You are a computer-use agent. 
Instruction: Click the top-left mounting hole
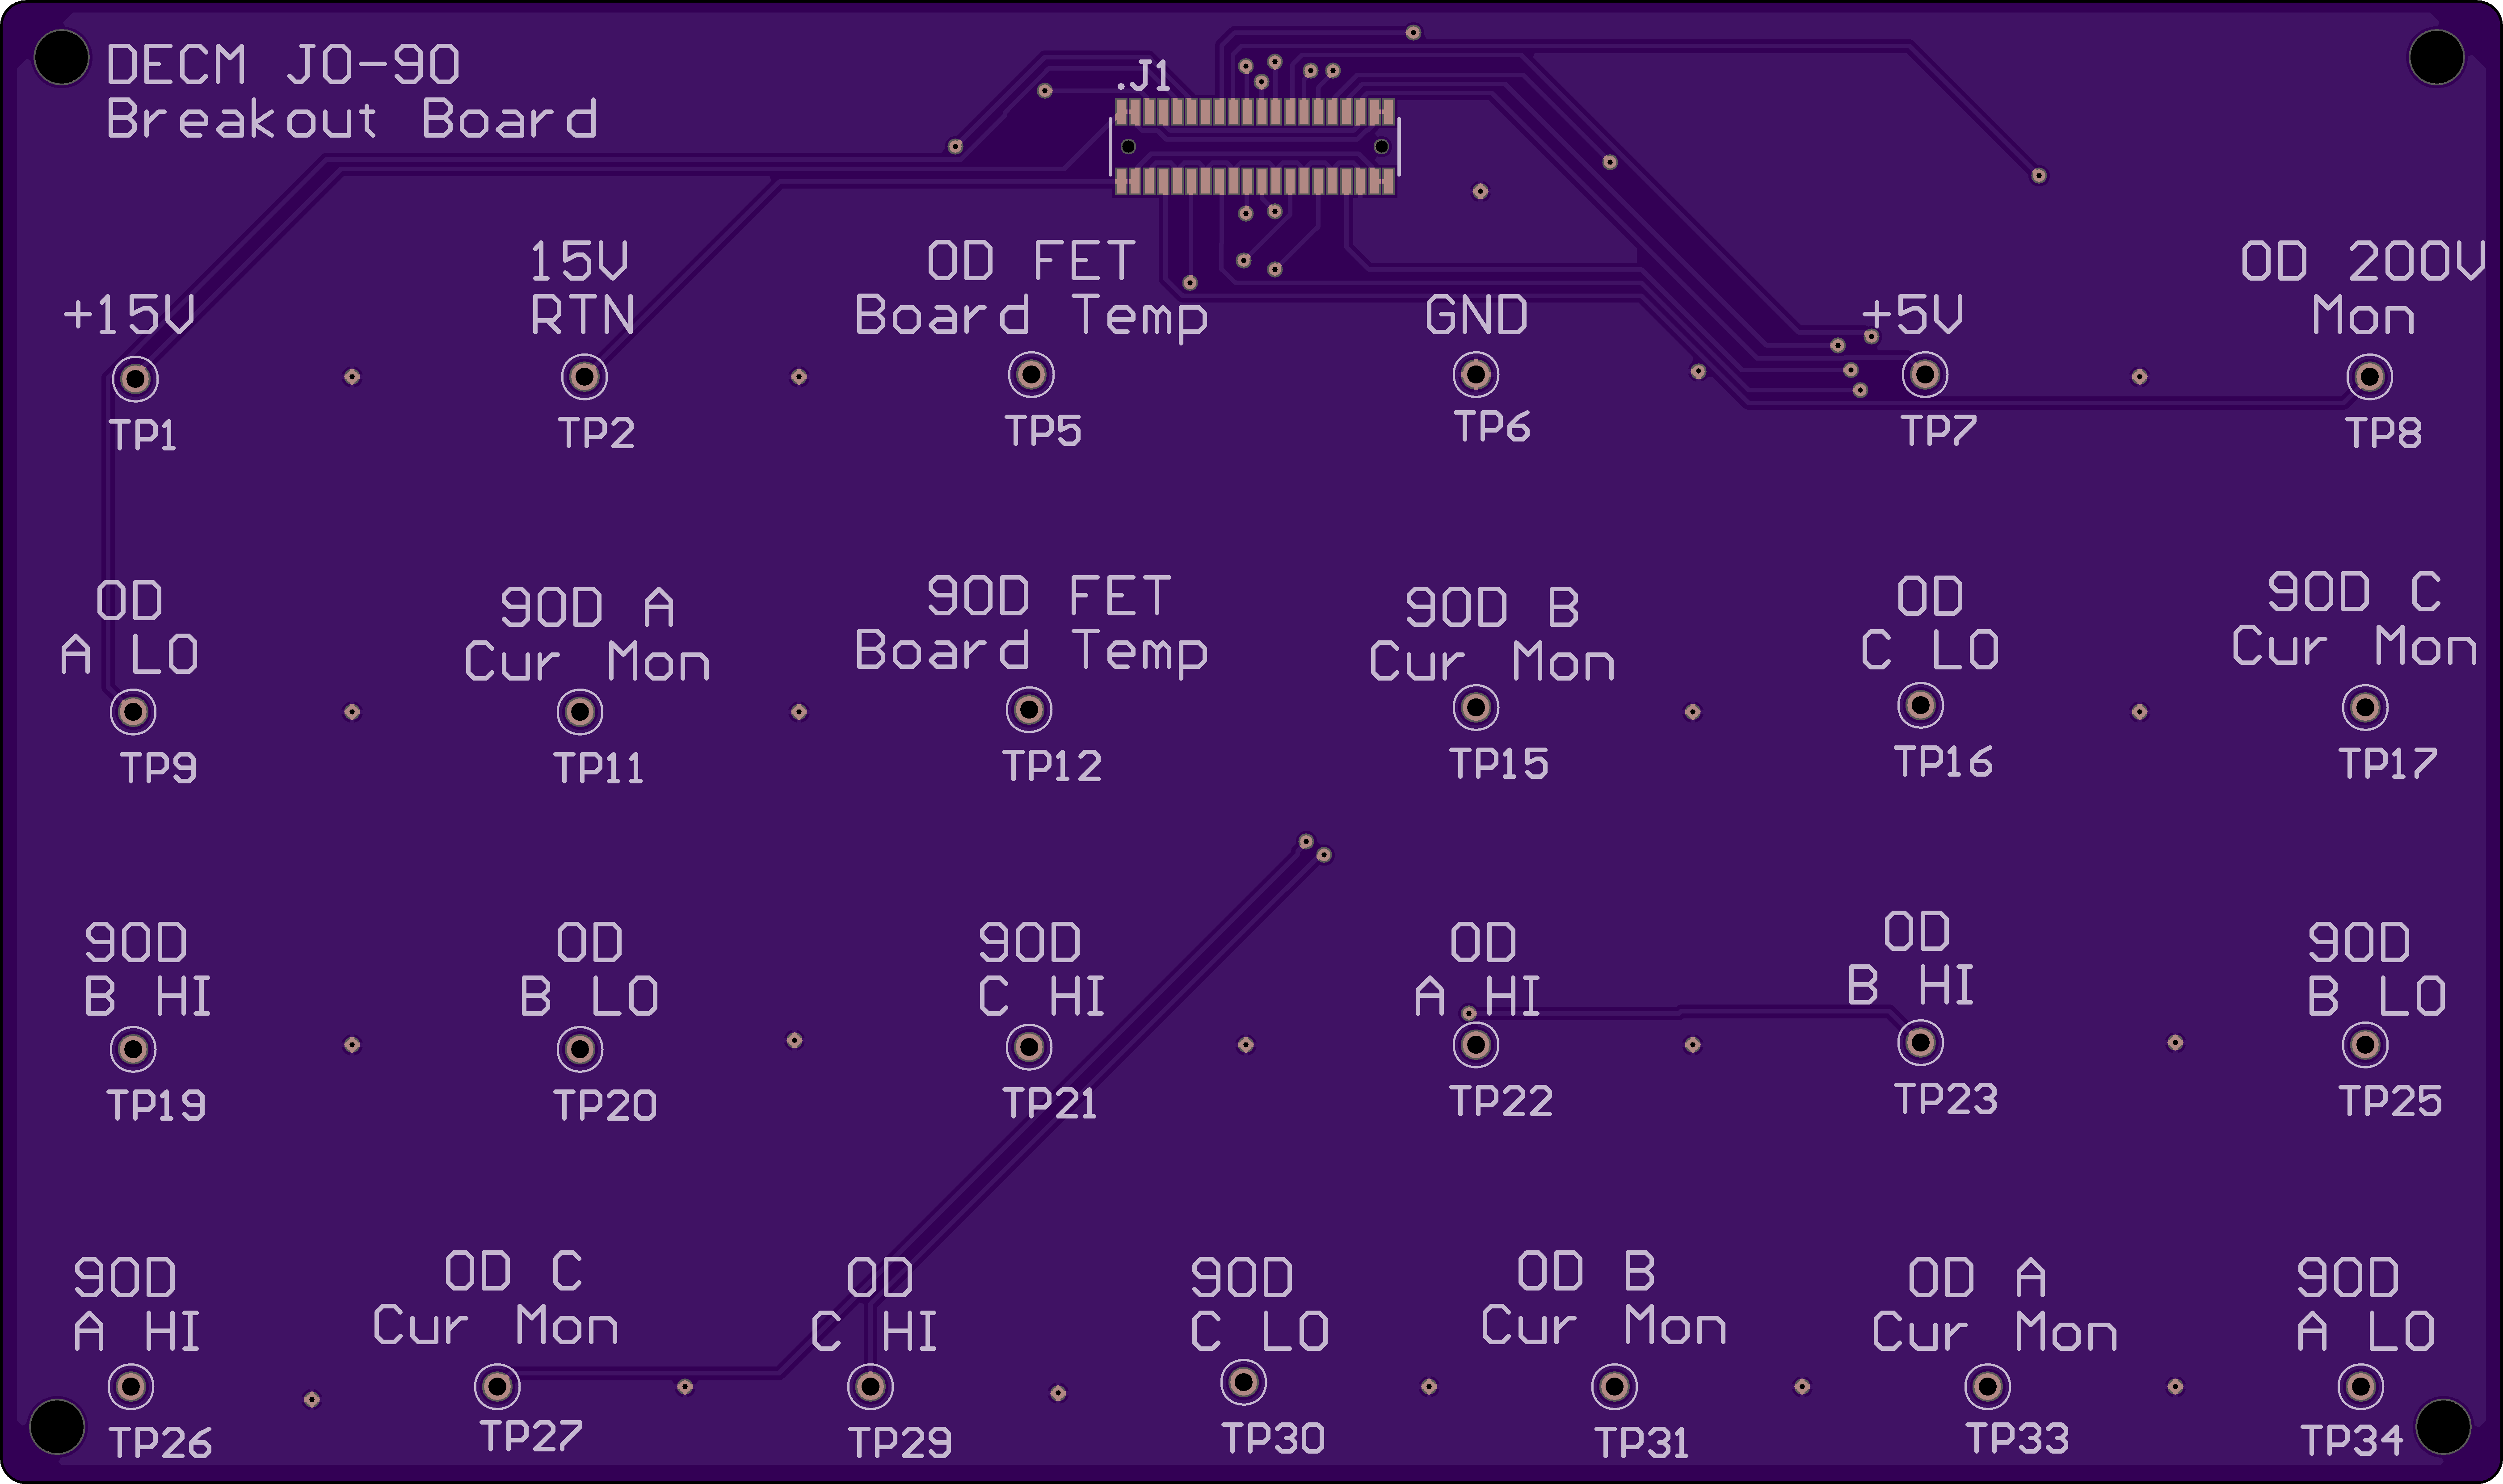[61, 57]
